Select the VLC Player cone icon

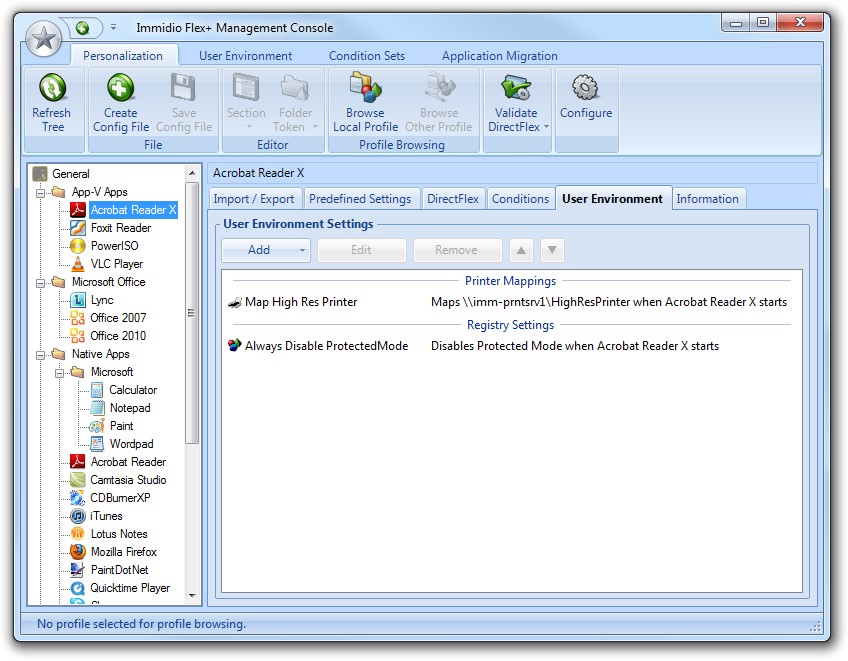[78, 264]
